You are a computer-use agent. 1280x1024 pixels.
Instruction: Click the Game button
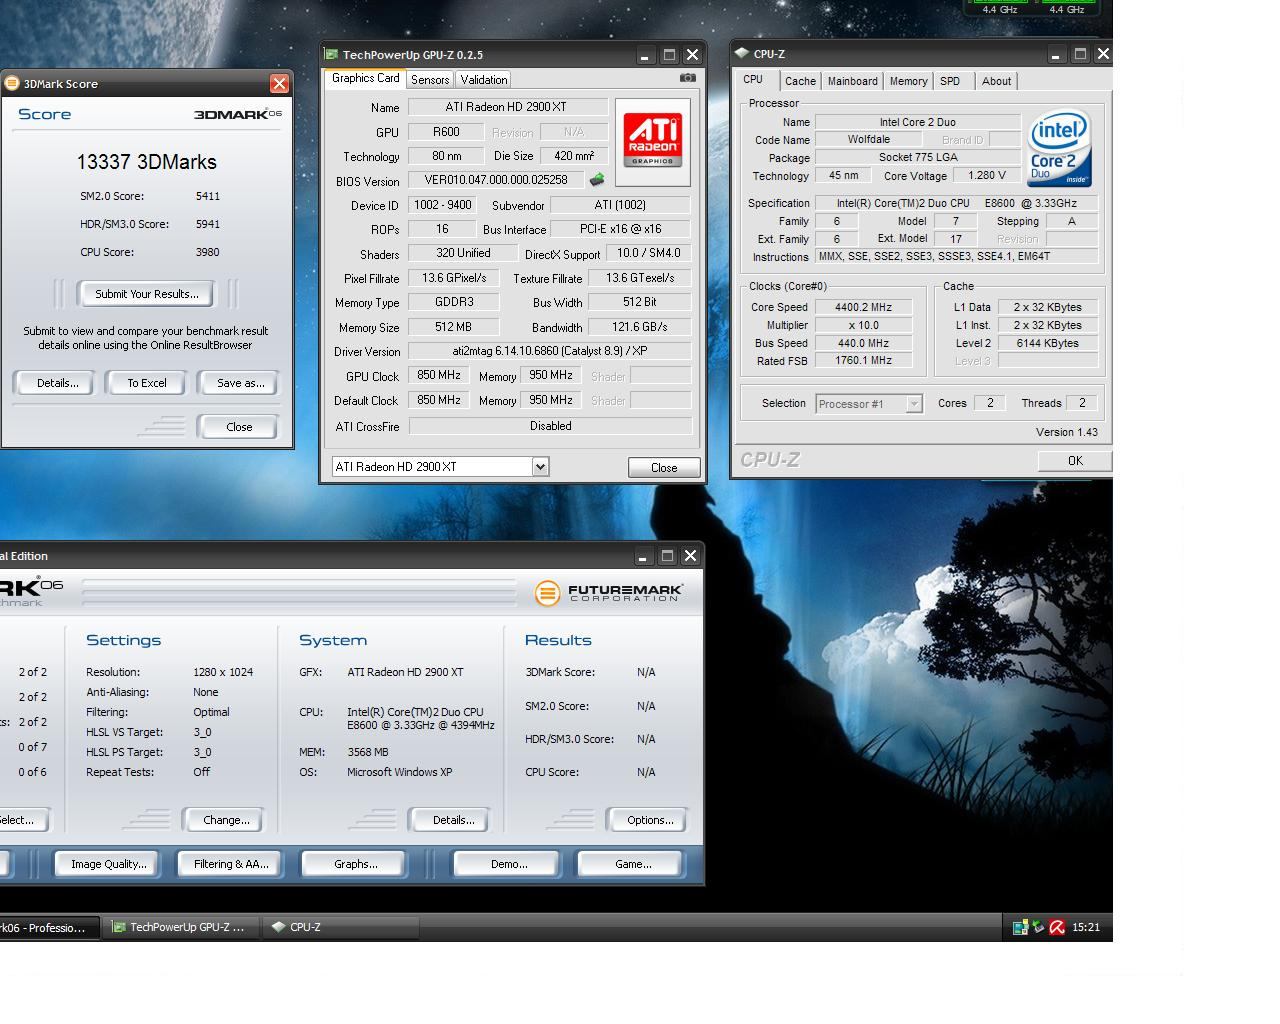point(632,864)
